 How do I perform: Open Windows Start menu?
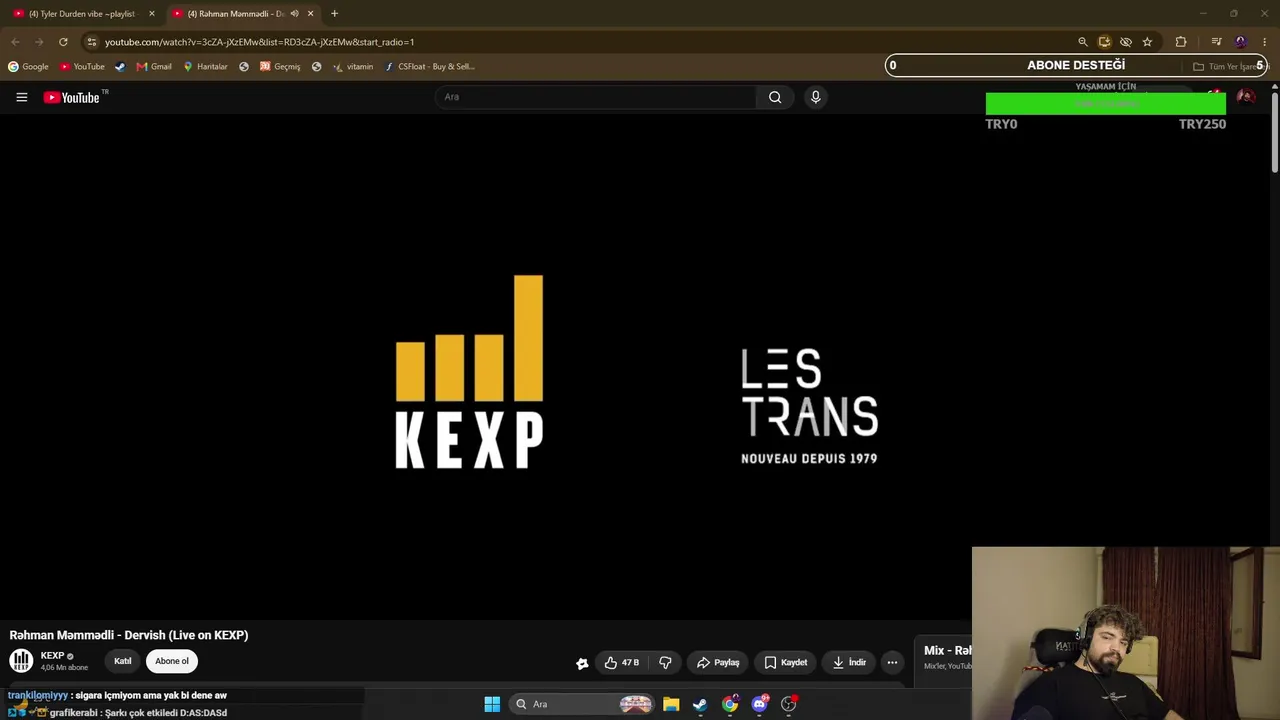click(492, 704)
